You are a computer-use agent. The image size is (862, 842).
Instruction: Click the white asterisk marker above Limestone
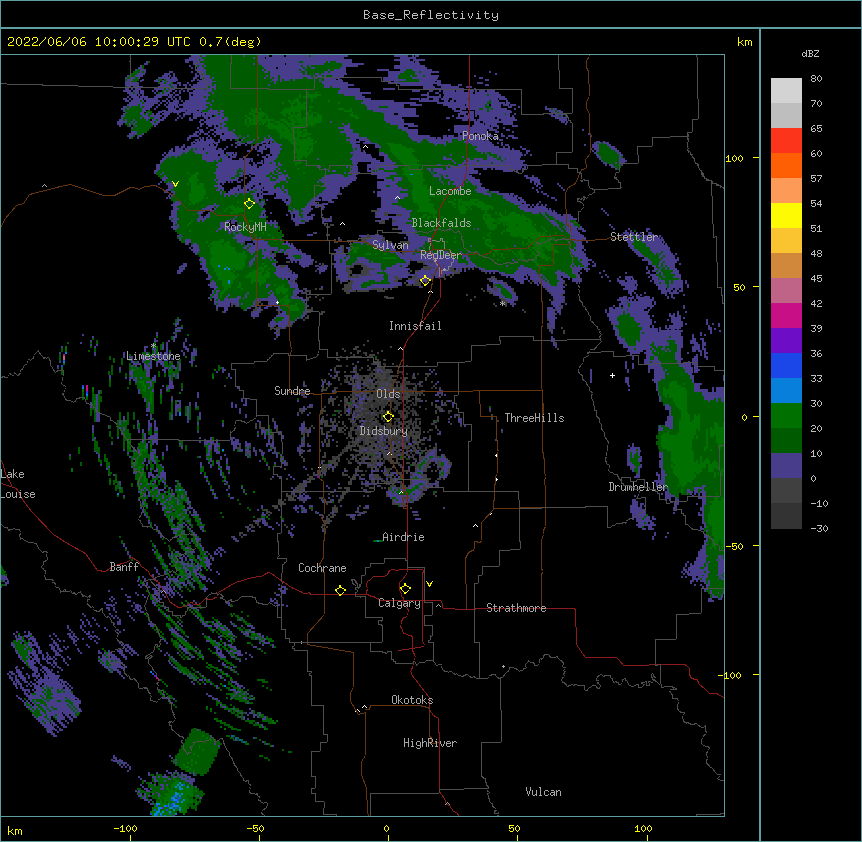[153, 346]
